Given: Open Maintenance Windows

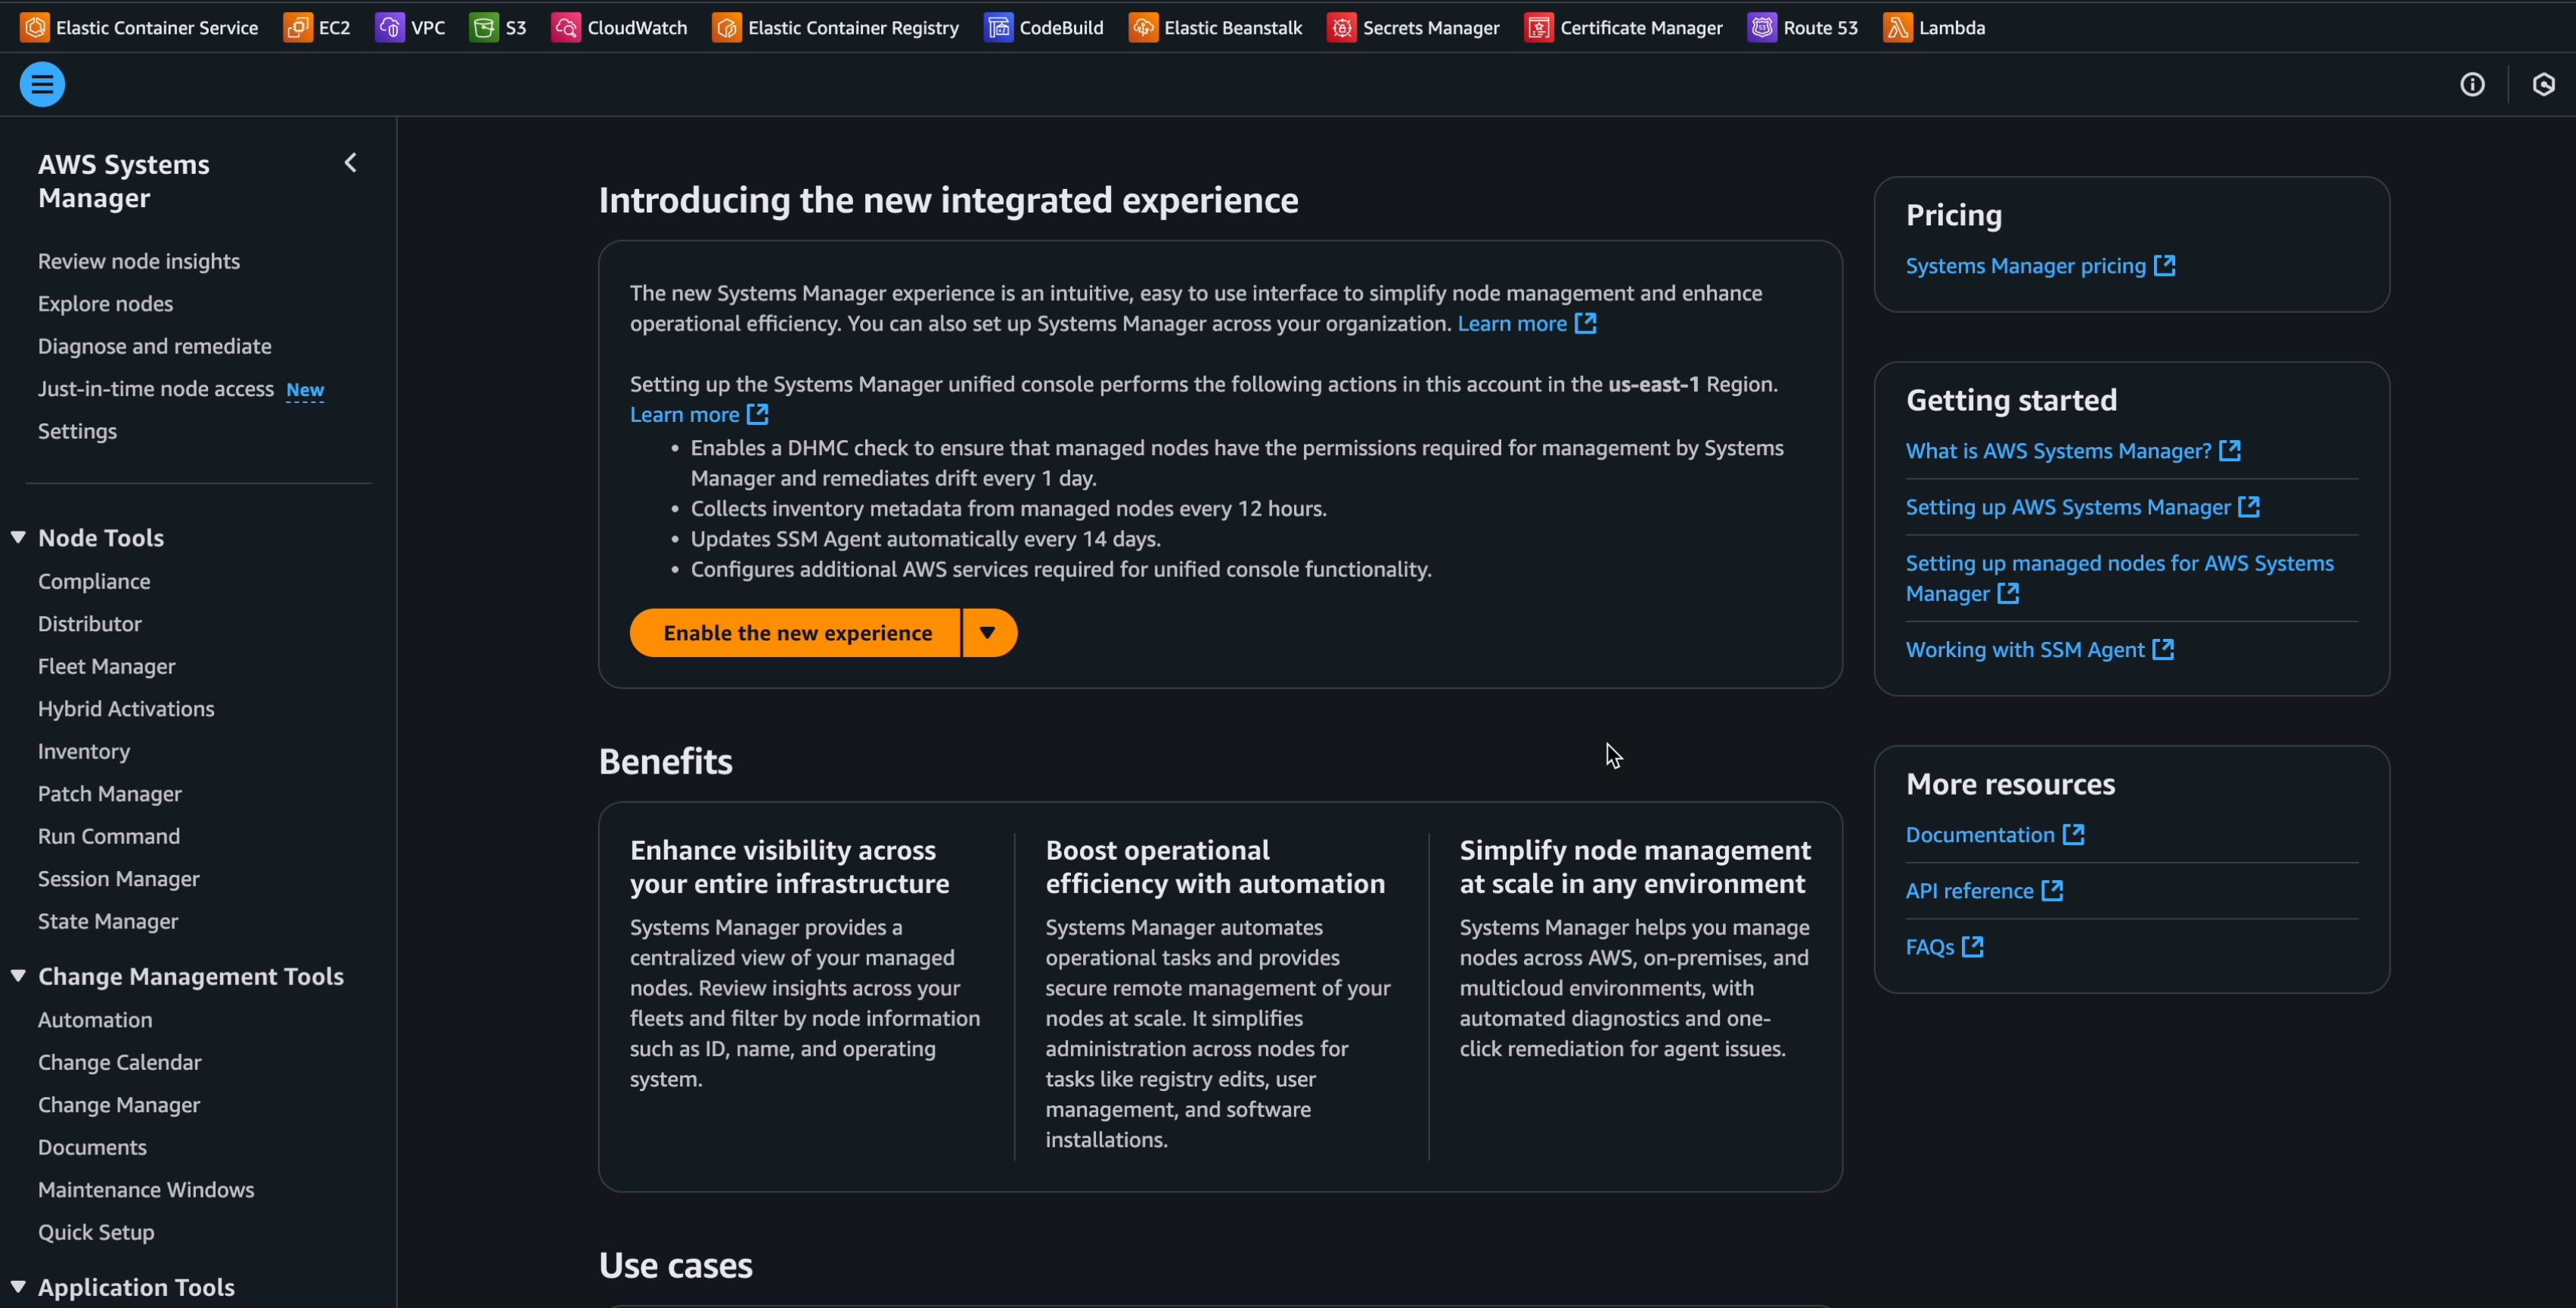Looking at the screenshot, I should tap(146, 1189).
